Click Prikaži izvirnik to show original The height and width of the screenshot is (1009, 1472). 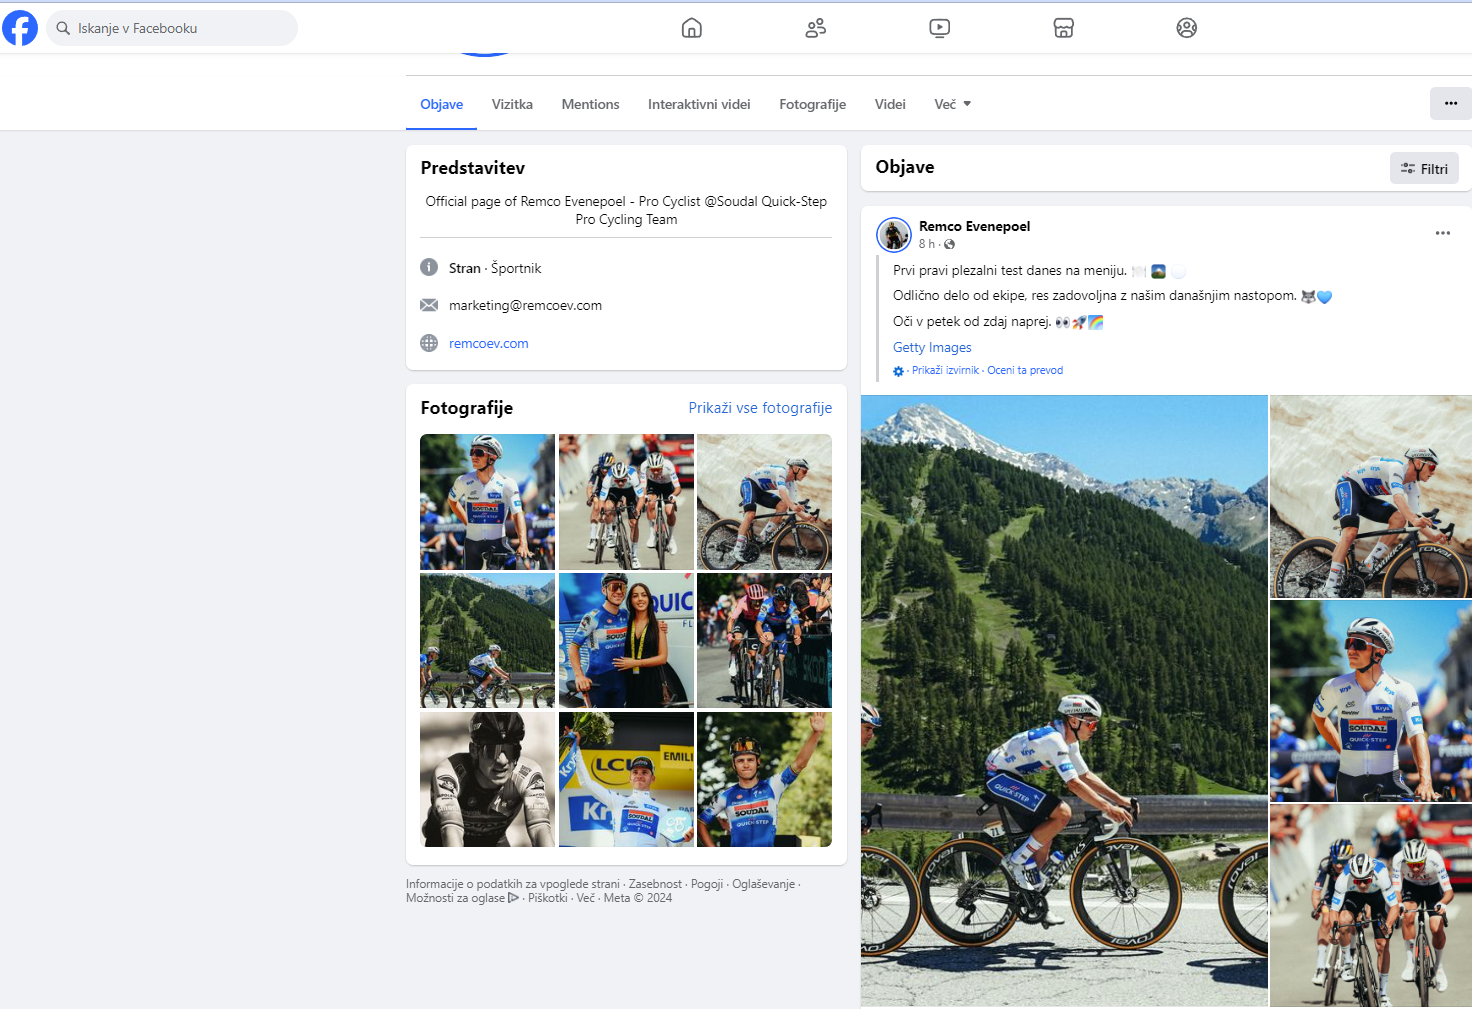[x=945, y=370]
